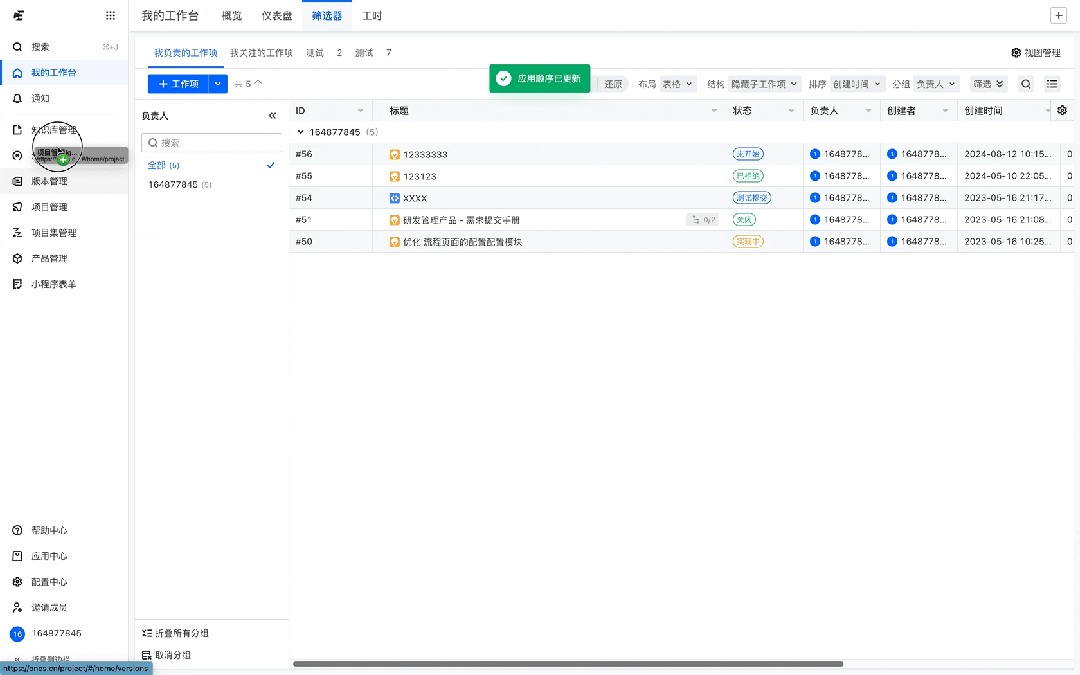Open work item titled 12333333
Viewport: 1080px width, 675px height.
pyautogui.click(x=425, y=154)
